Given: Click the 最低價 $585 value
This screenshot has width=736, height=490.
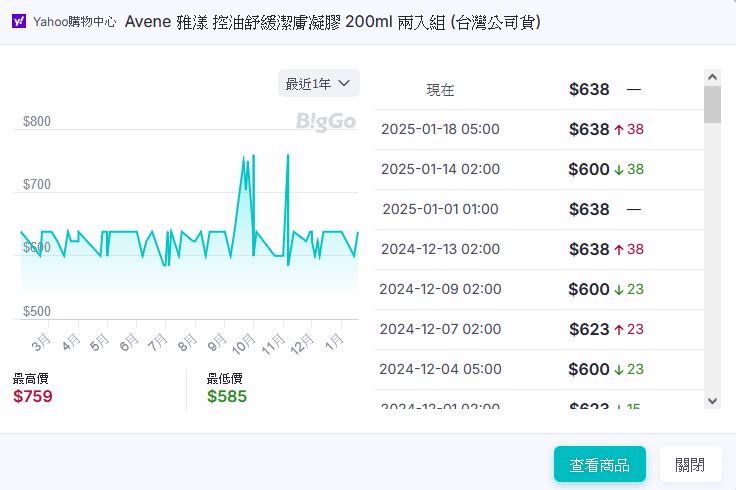Looking at the screenshot, I should click(x=227, y=396).
